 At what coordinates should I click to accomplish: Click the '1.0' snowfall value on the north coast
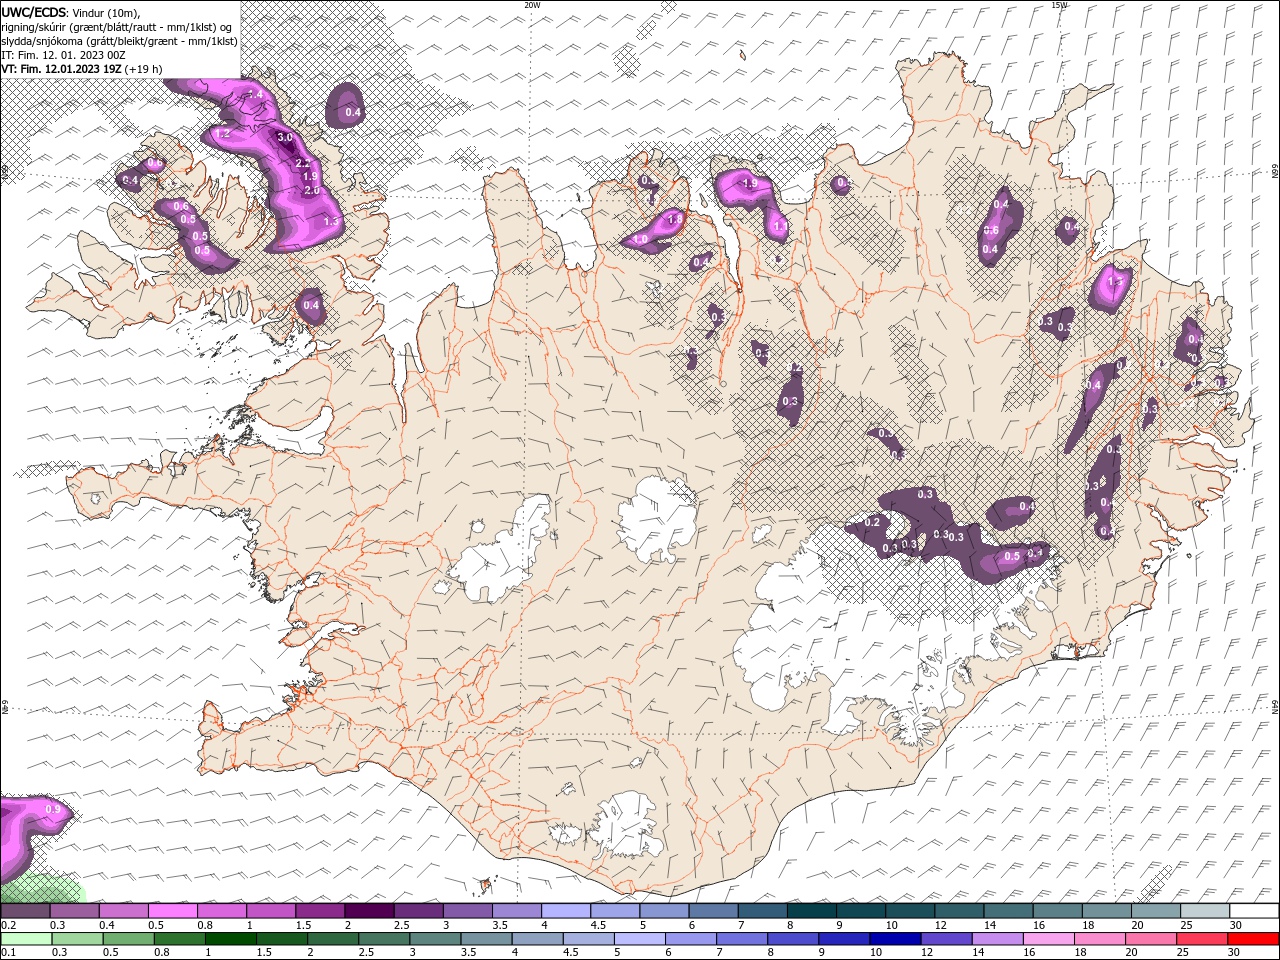pyautogui.click(x=641, y=240)
